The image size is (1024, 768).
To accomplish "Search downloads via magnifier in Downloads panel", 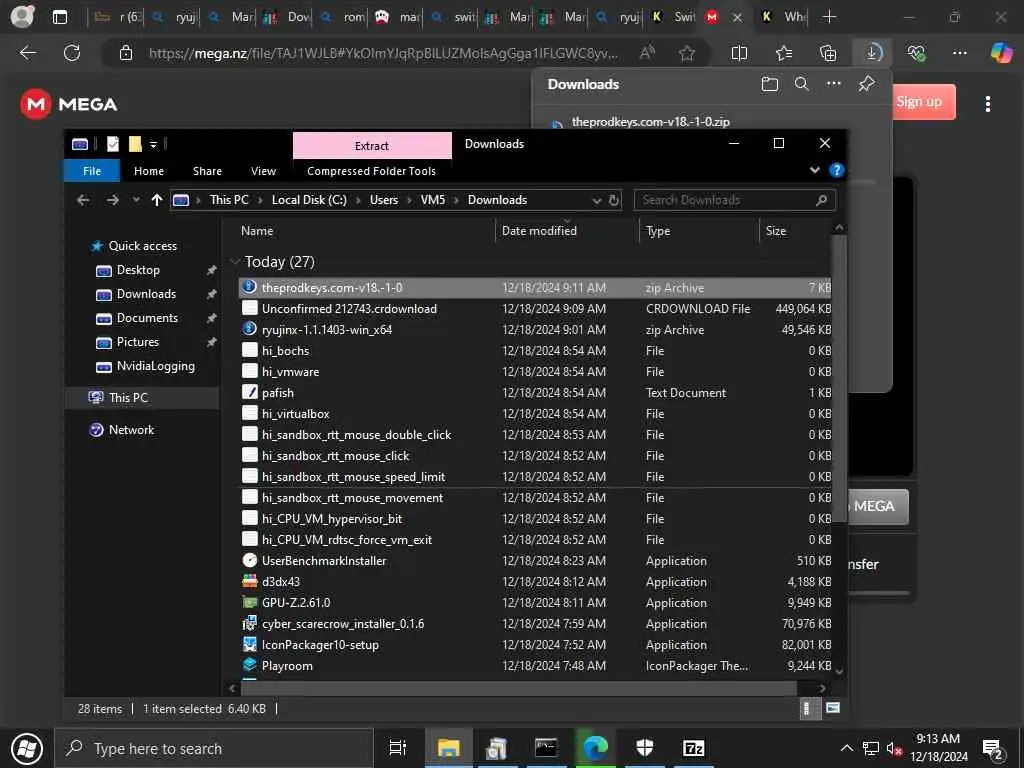I will click(x=802, y=84).
